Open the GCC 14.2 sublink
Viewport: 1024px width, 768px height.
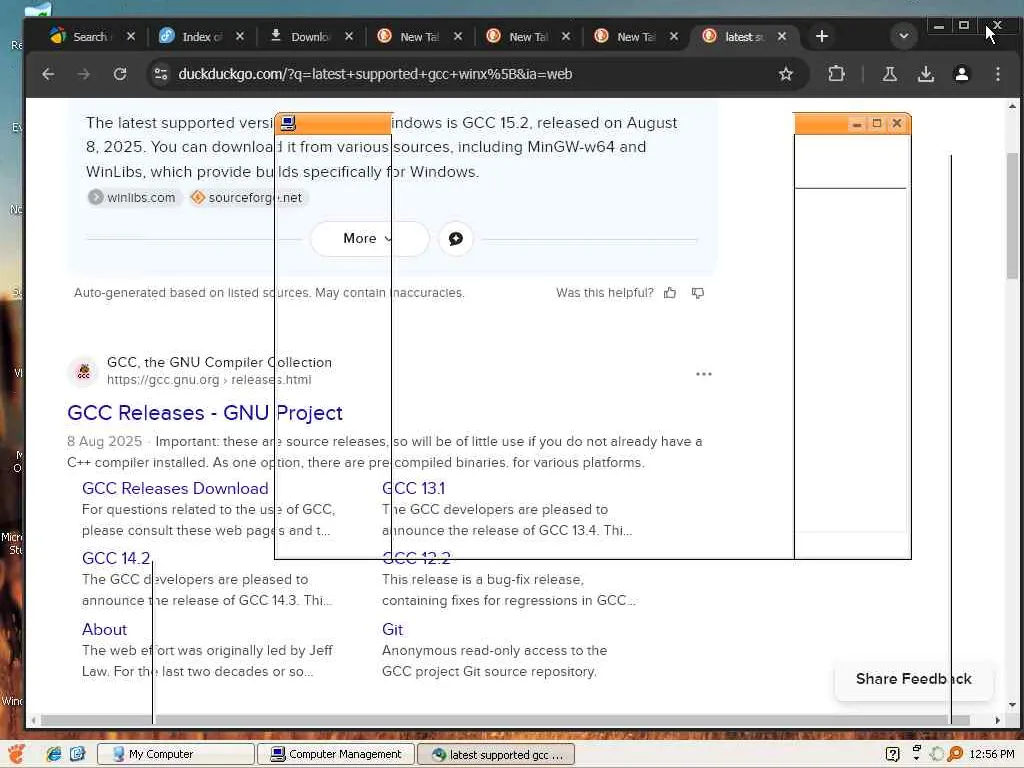pos(116,558)
